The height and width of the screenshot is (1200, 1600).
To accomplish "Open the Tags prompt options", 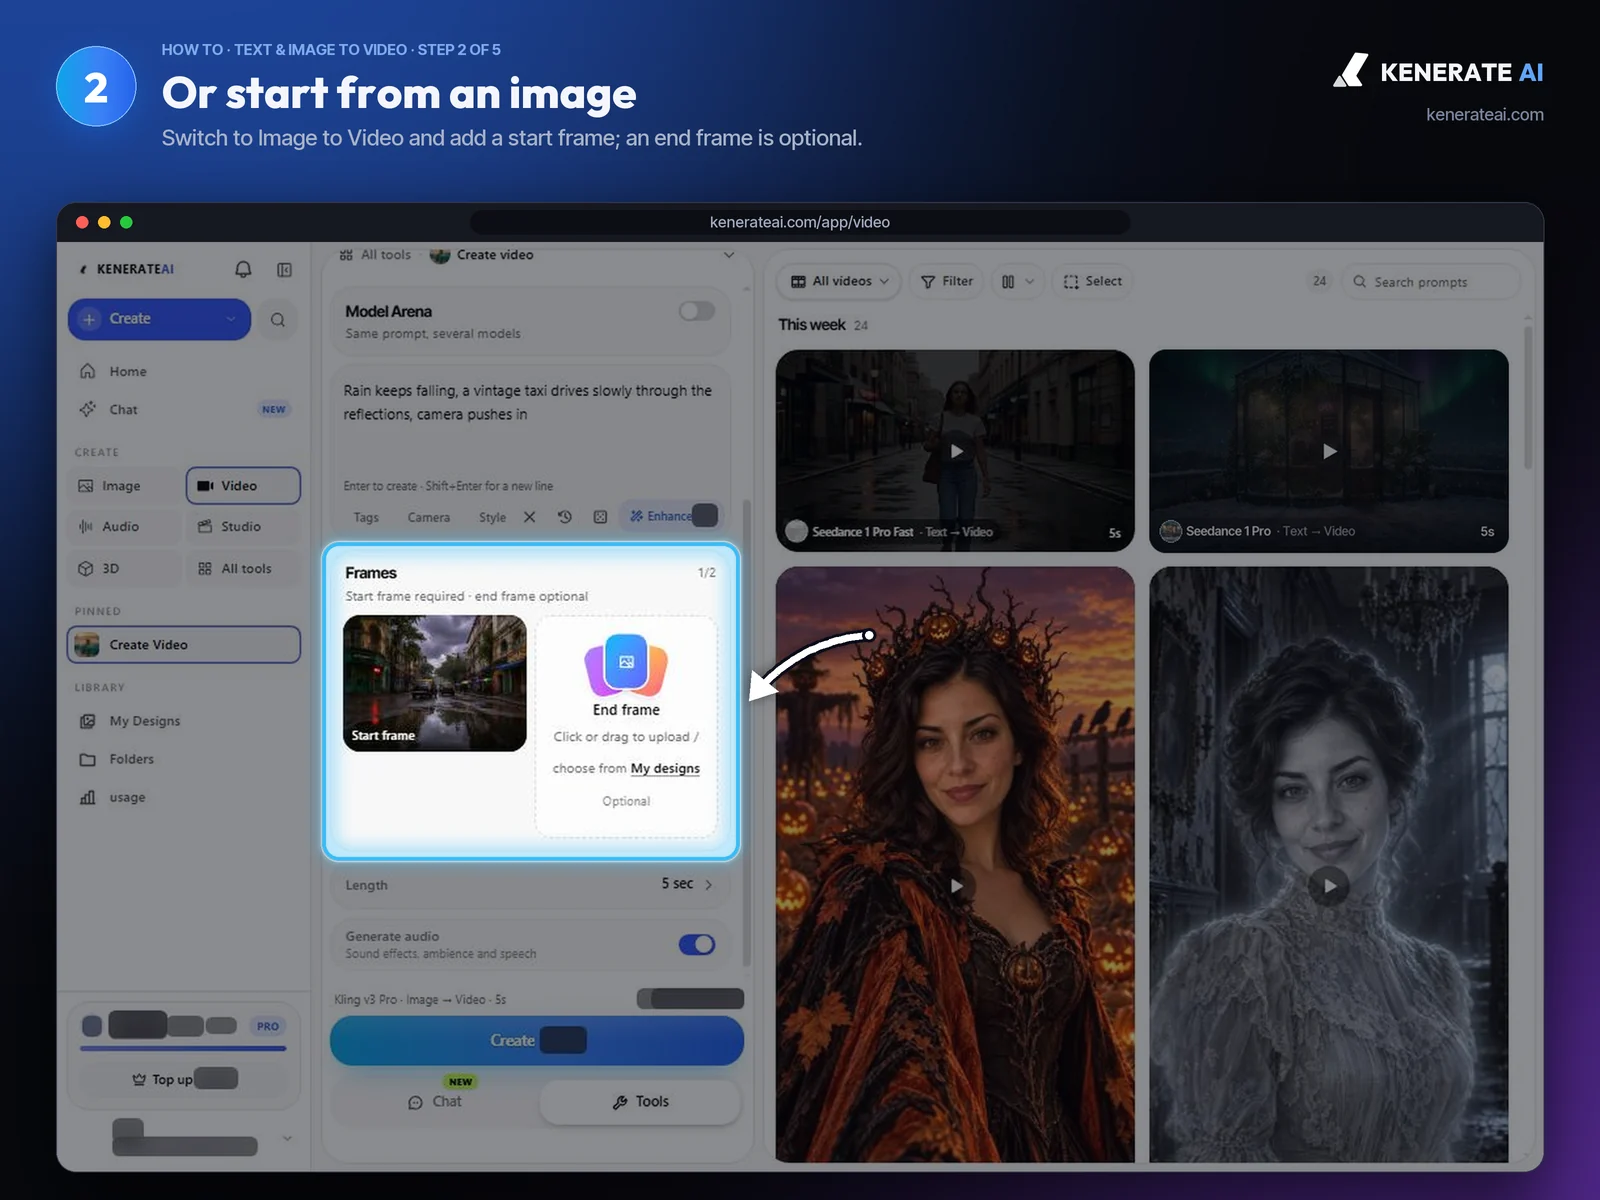I will 366,518.
